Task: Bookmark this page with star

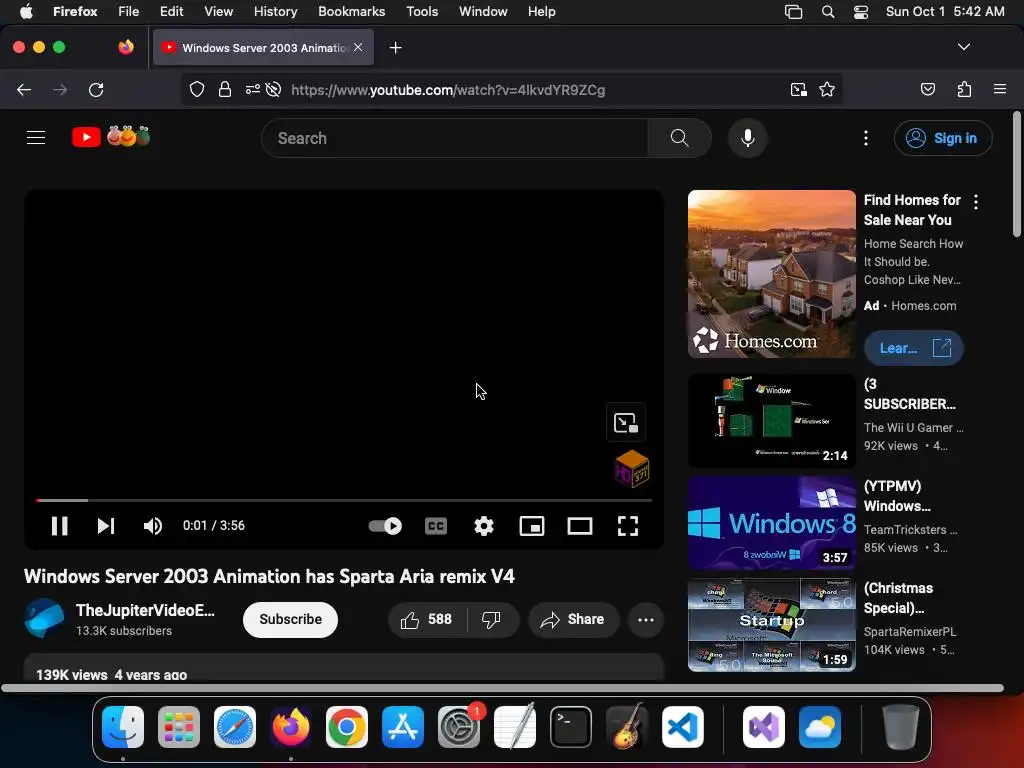Action: click(827, 89)
